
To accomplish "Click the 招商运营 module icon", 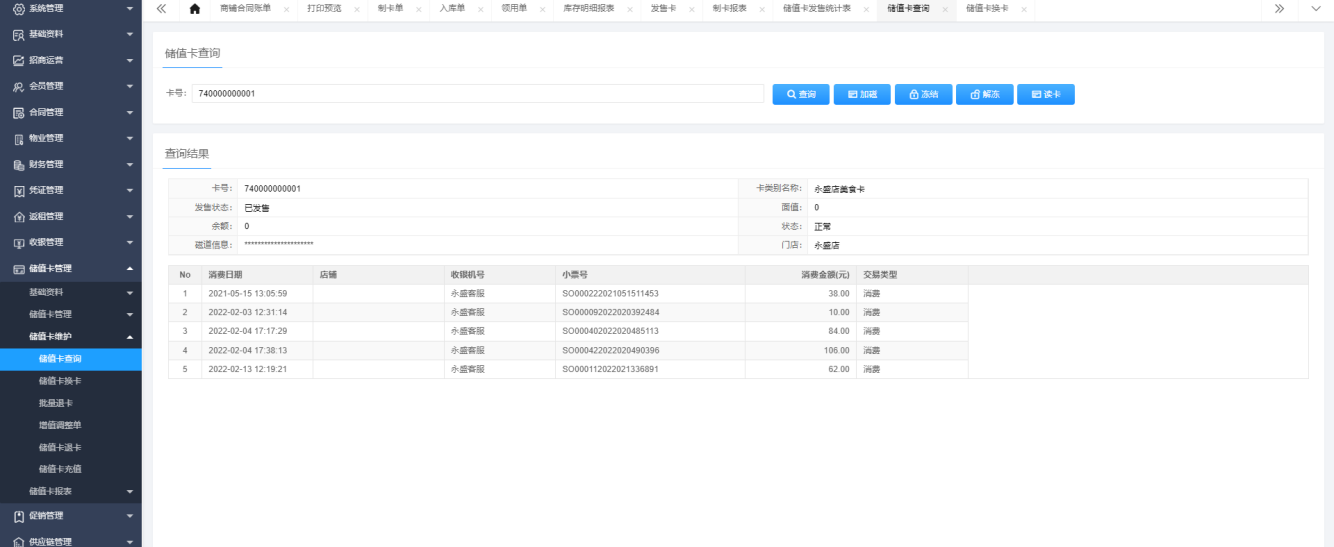I will (18, 60).
